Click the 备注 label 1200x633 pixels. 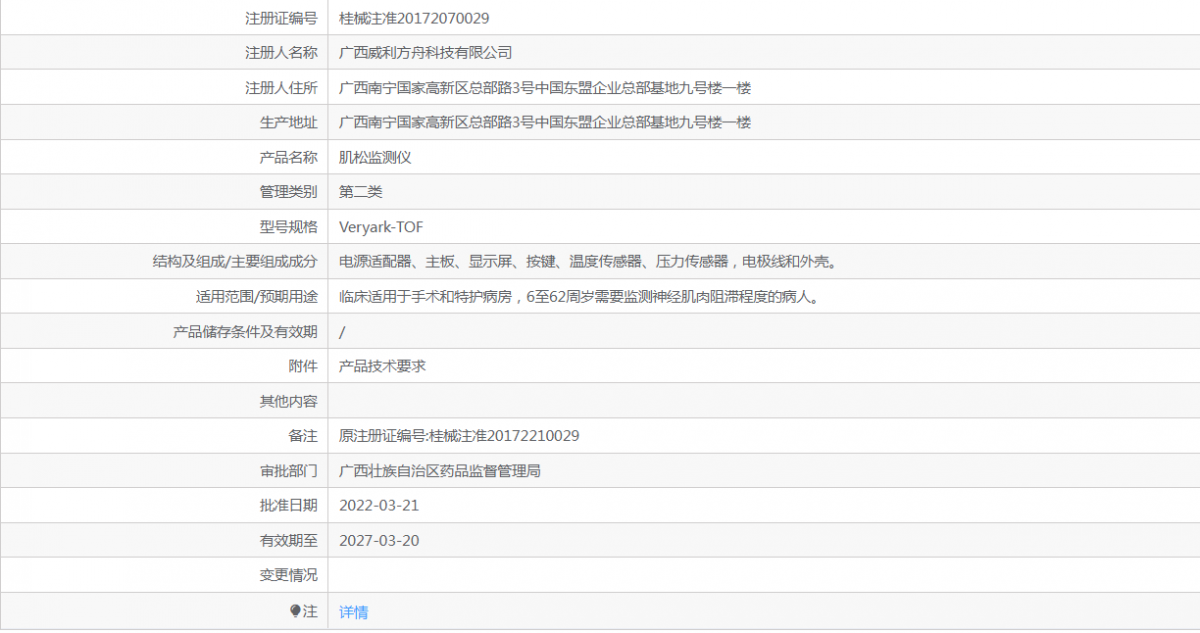303,436
